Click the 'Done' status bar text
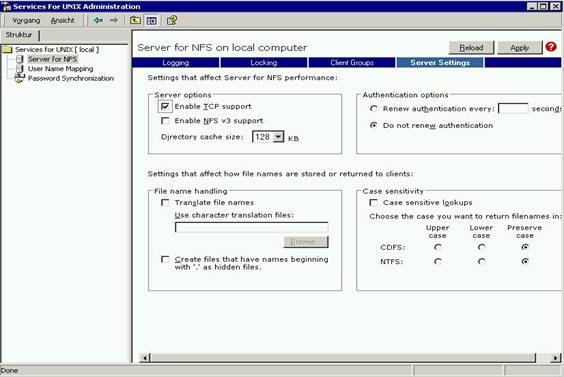Screen dimensions: 564x377 [x=9, y=371]
